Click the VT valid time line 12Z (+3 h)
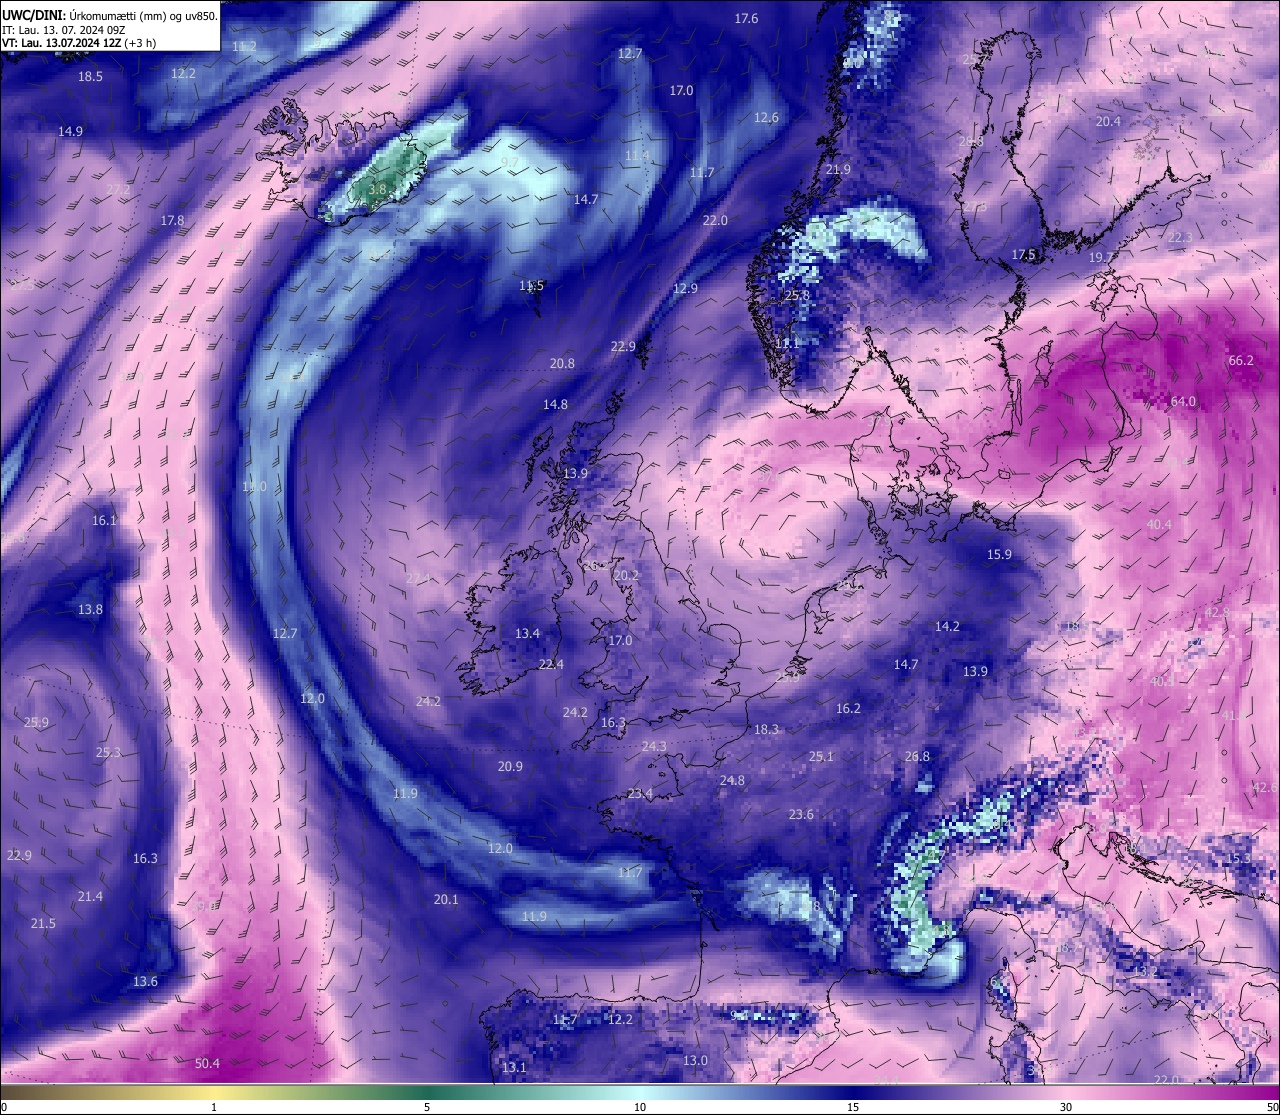This screenshot has height=1115, width=1280. (x=79, y=43)
